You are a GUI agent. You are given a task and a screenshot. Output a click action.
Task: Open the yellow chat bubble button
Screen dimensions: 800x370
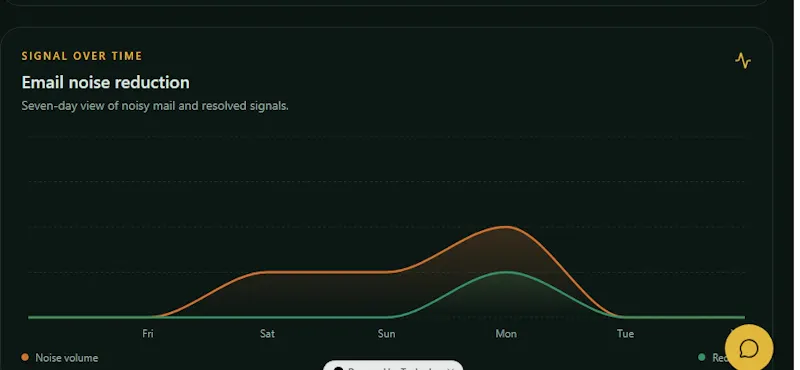point(748,349)
